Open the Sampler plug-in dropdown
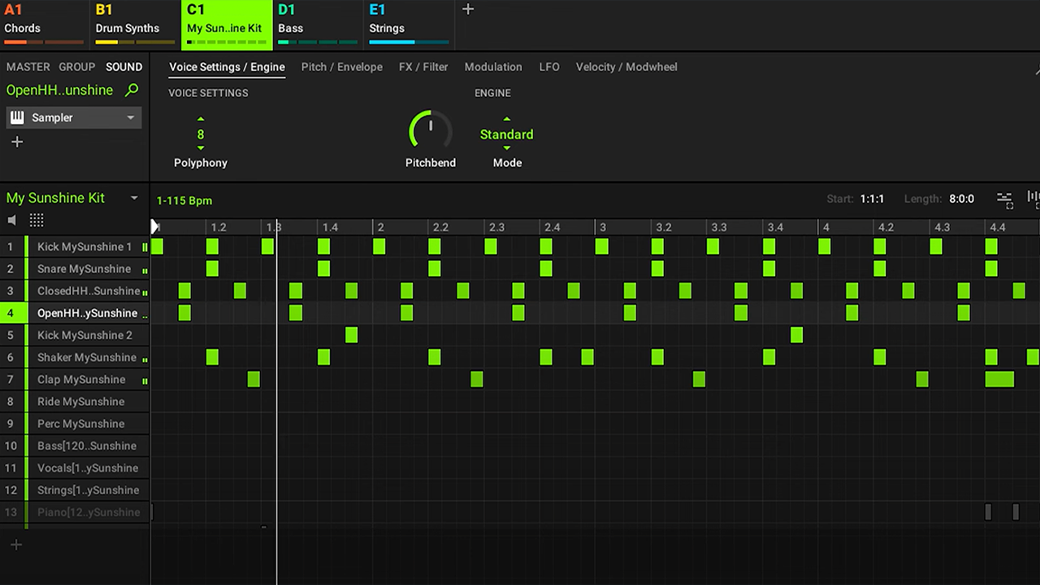This screenshot has height=585, width=1040. point(131,117)
